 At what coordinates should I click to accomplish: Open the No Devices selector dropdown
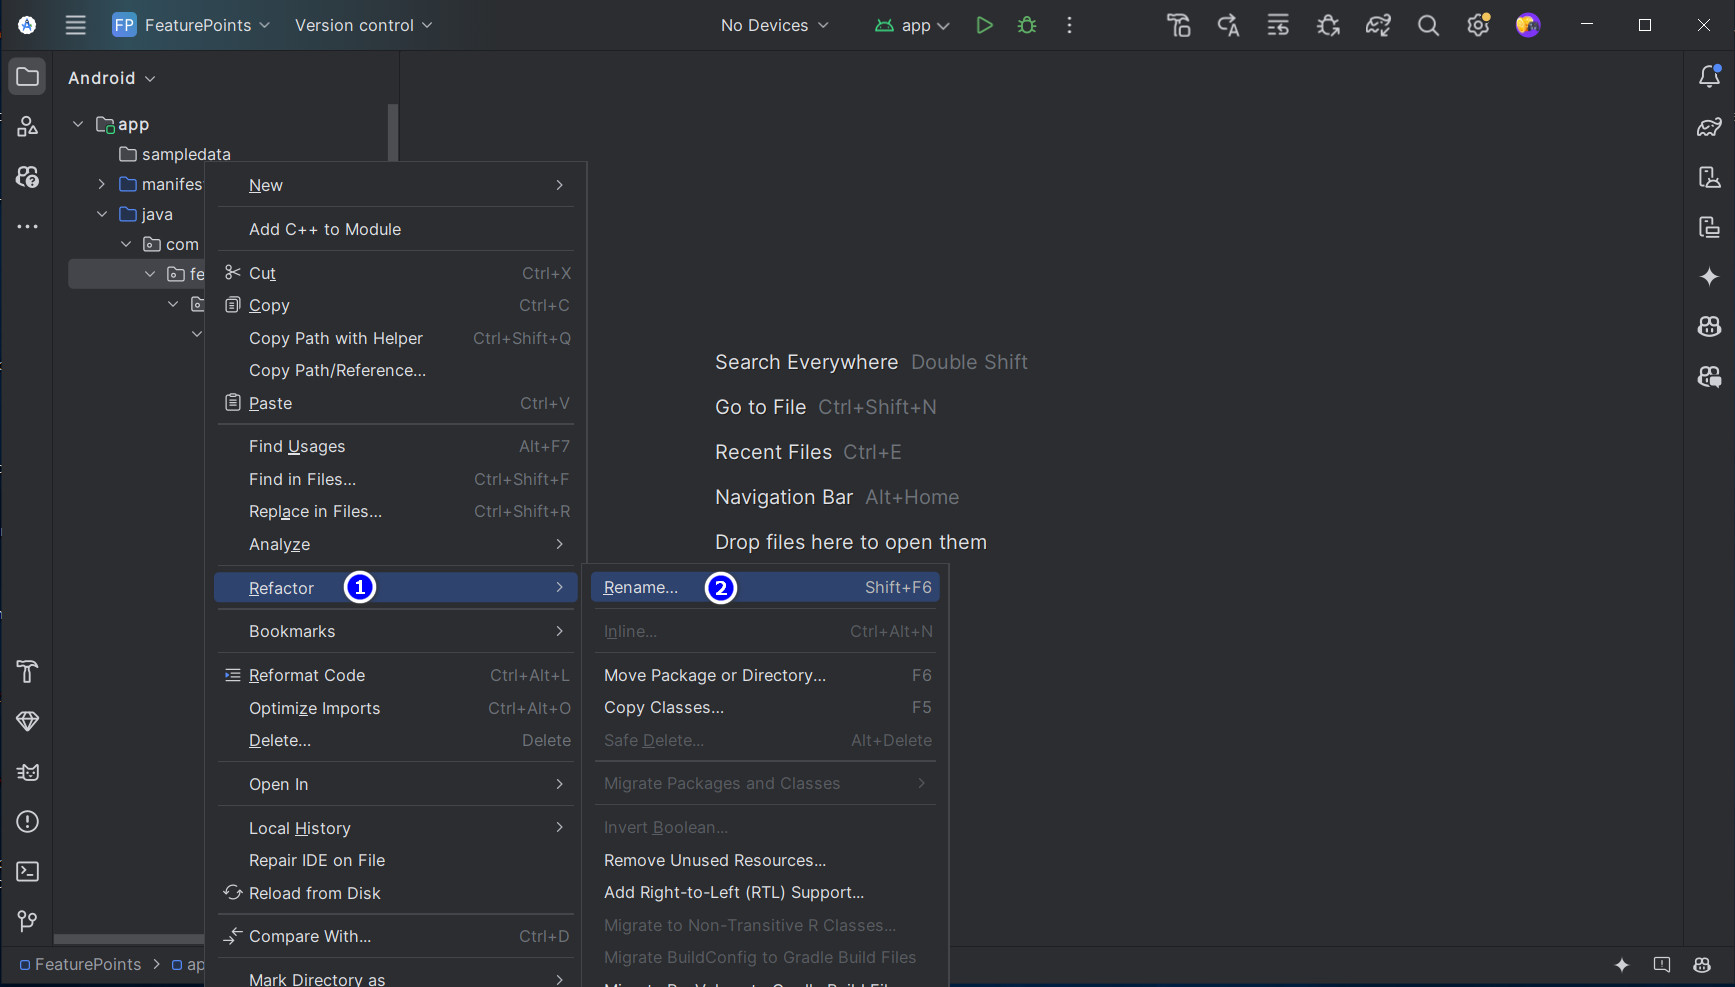[x=774, y=25]
